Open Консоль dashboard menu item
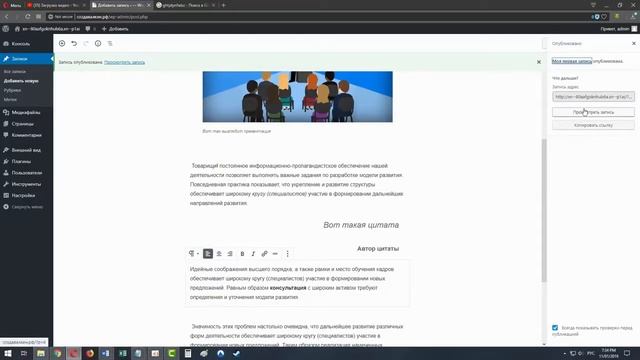 click(x=27, y=44)
